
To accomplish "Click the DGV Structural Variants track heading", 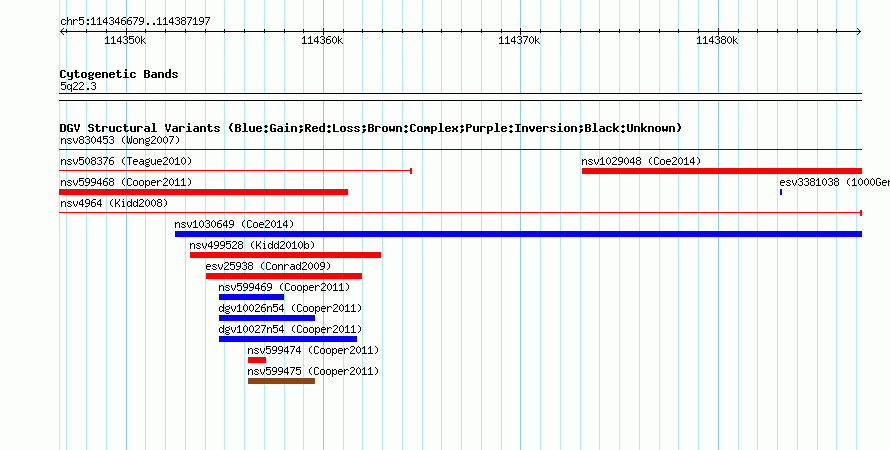I will coord(371,128).
